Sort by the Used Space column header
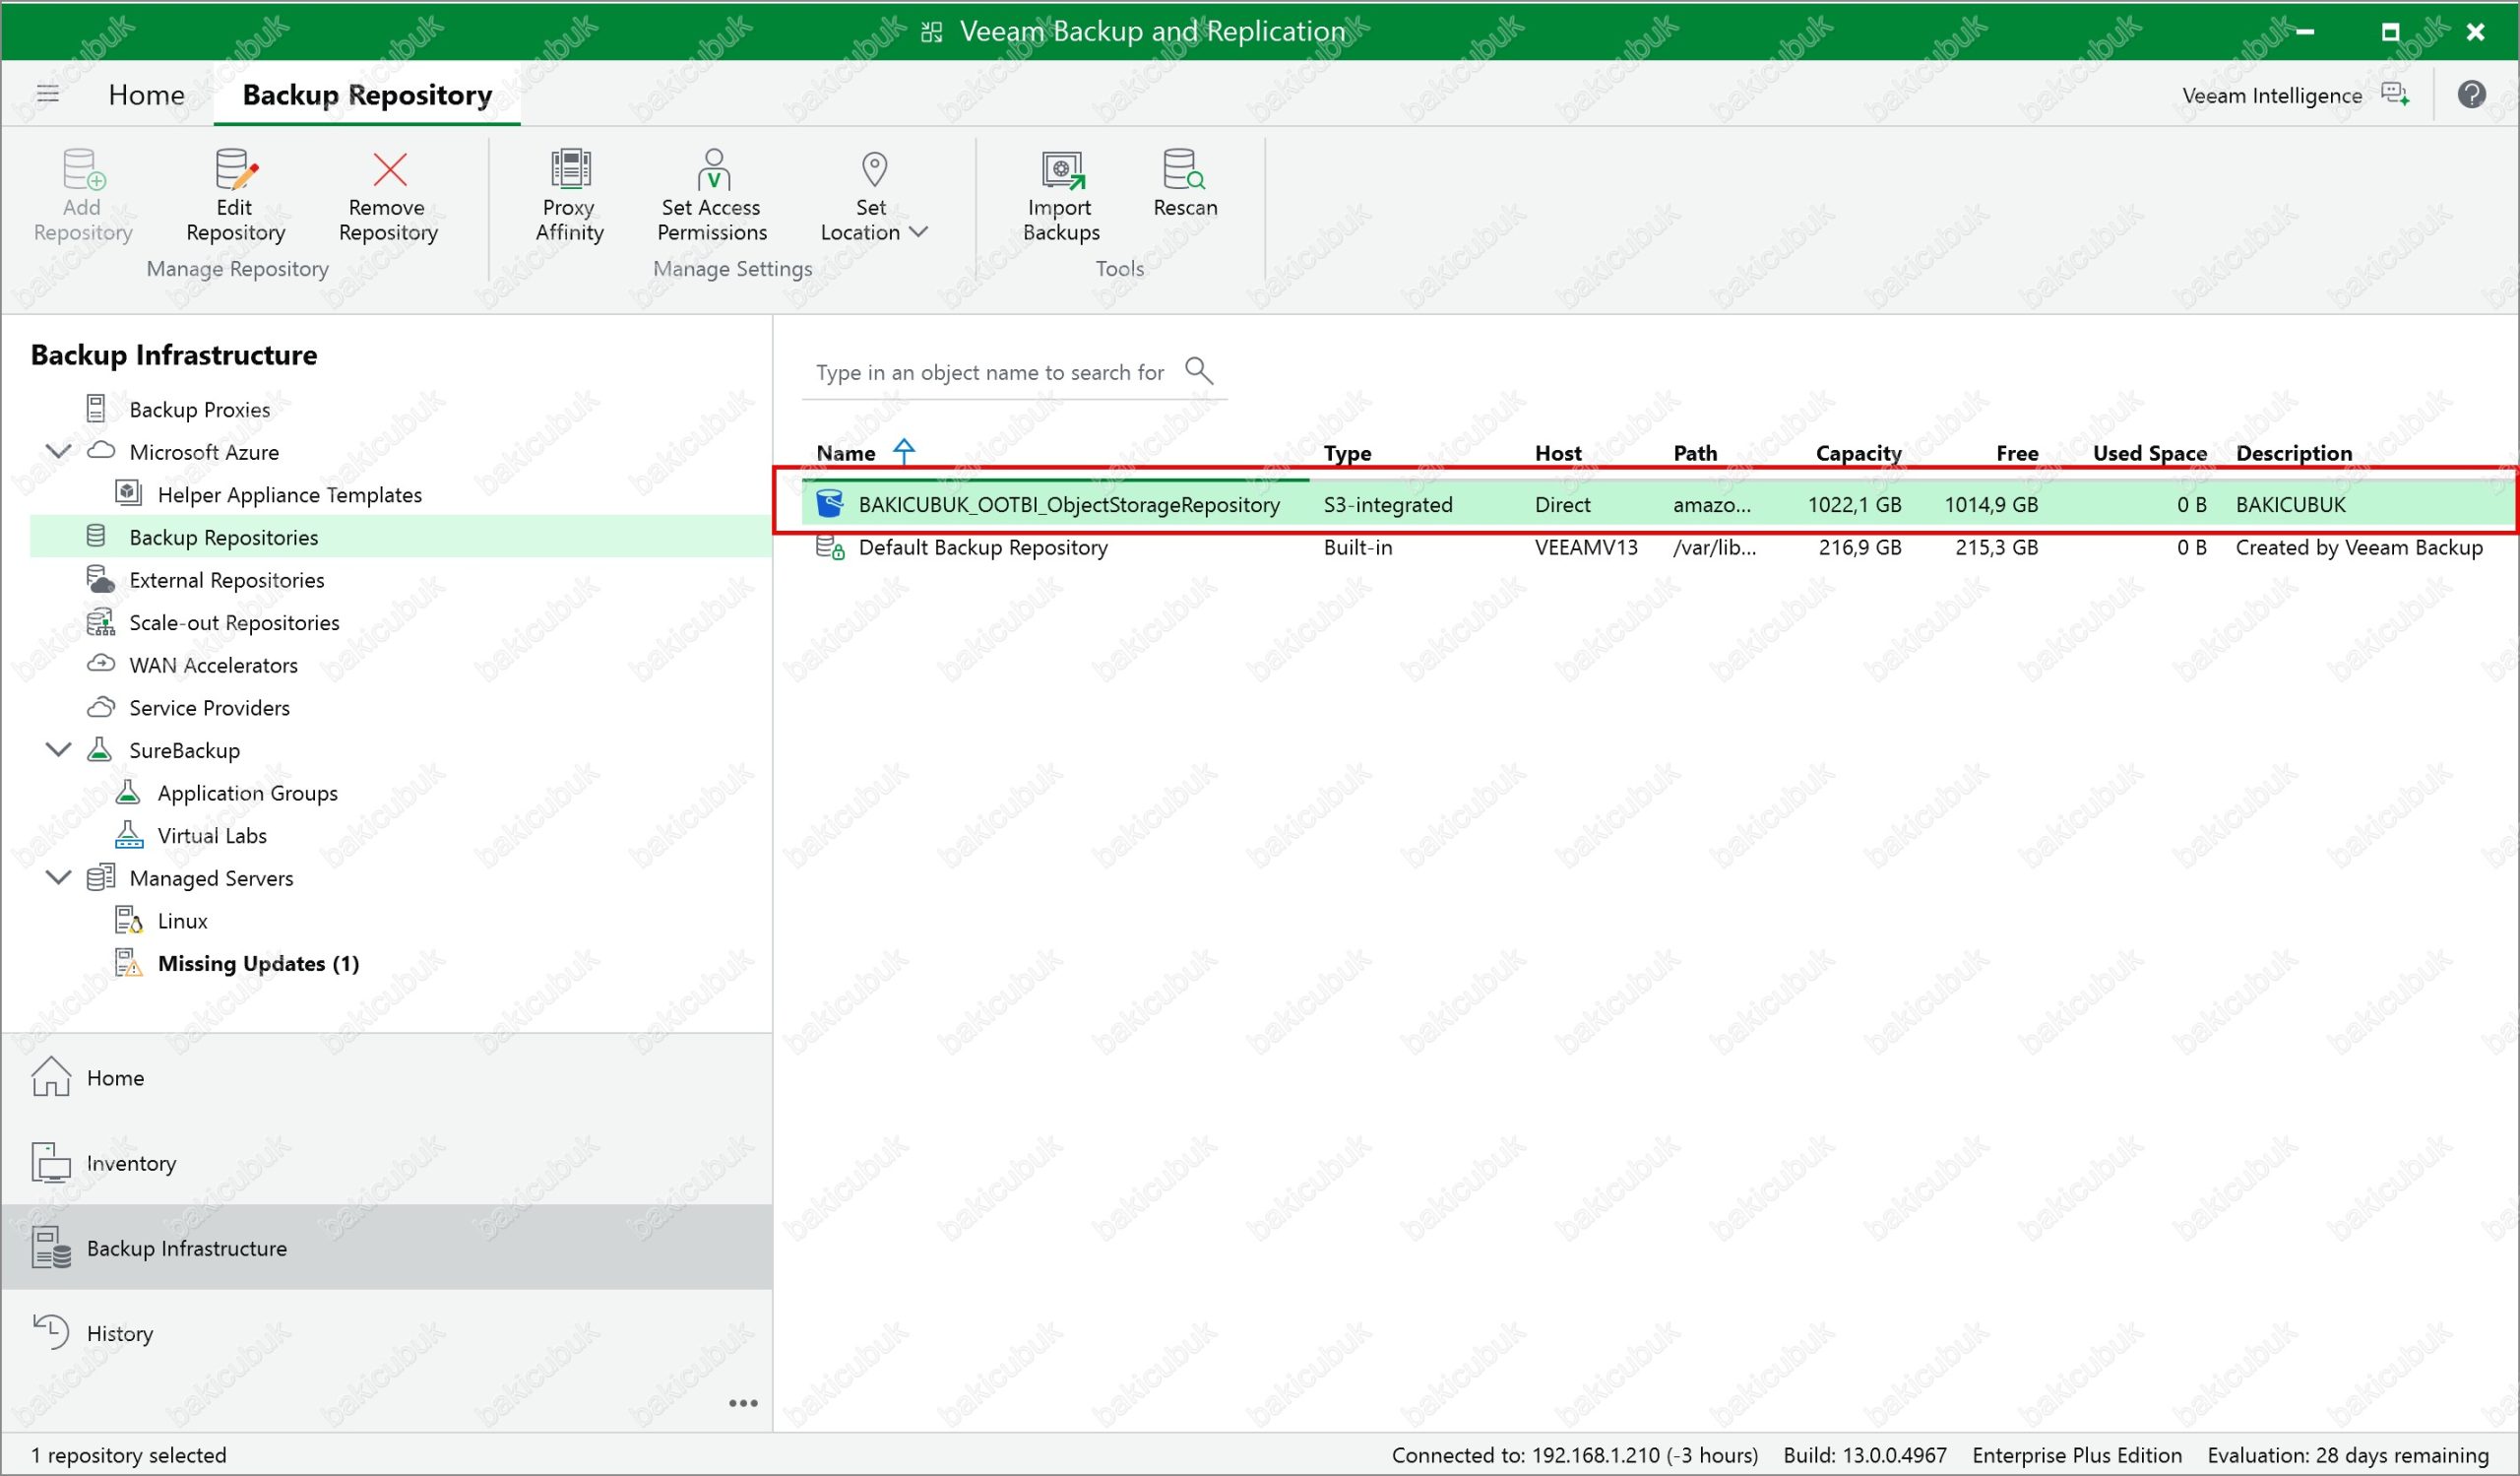The width and height of the screenshot is (2520, 1476). click(2149, 453)
